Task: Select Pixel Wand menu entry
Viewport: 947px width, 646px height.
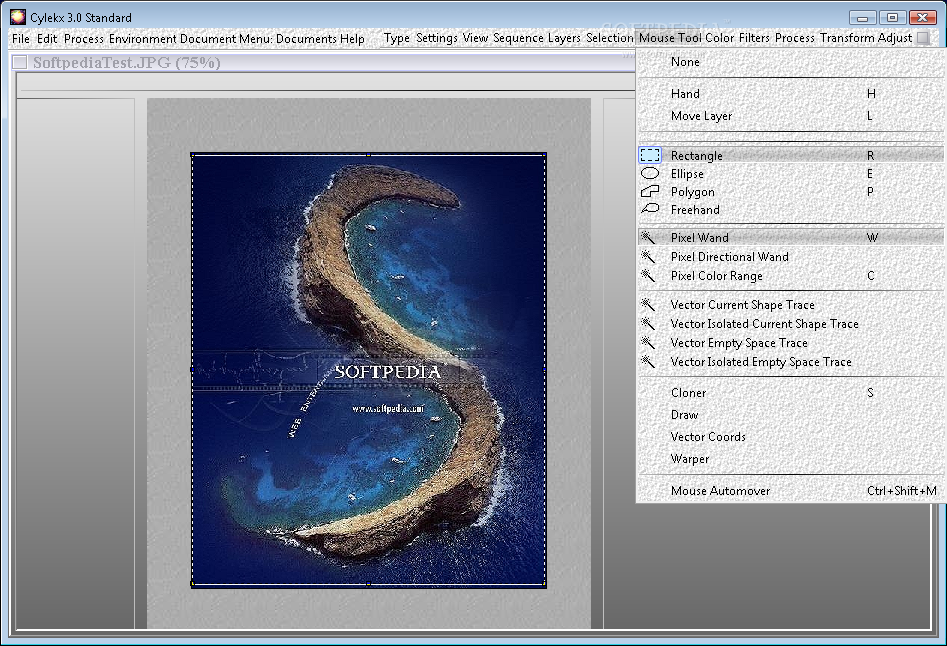Action: pyautogui.click(x=790, y=237)
